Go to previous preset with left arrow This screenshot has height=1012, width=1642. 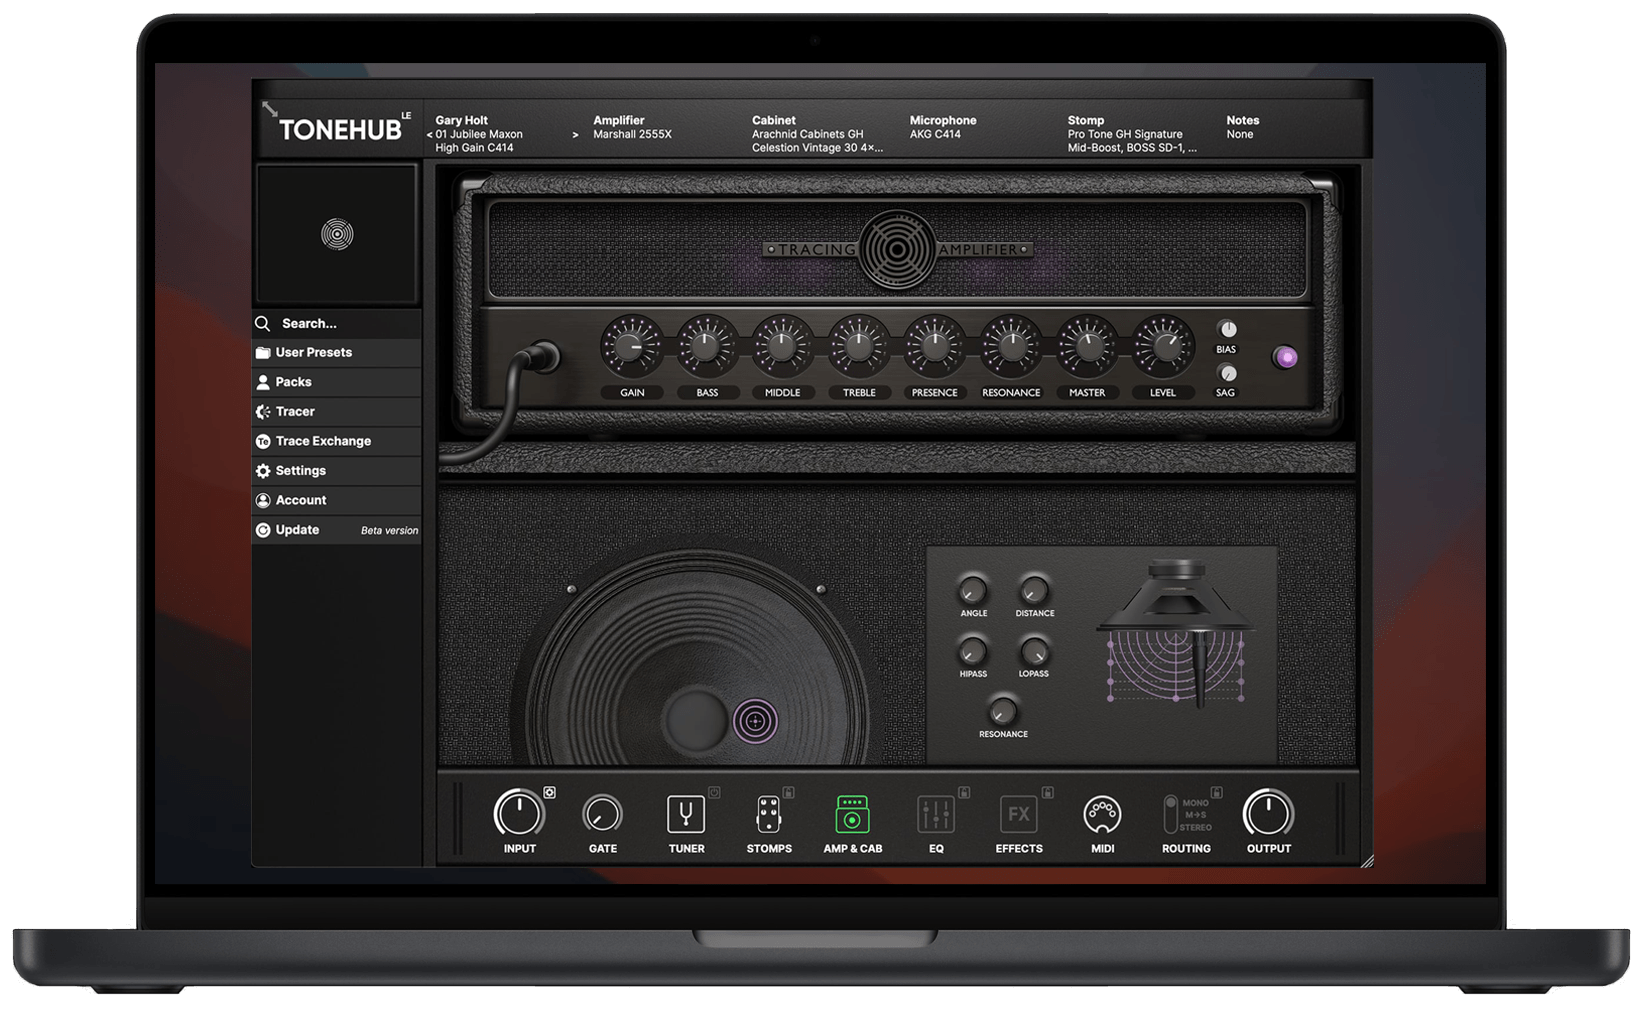[429, 135]
